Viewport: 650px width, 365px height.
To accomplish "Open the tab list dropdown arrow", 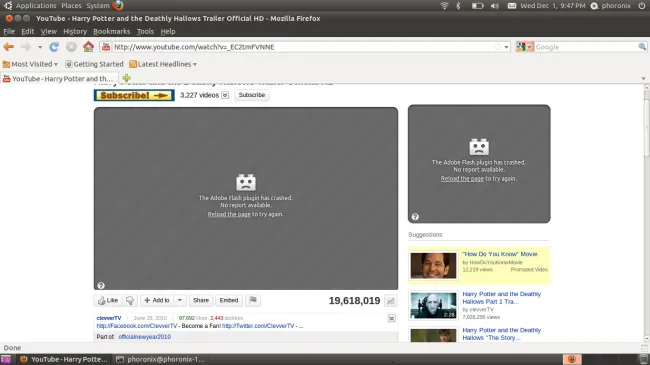I will [643, 78].
